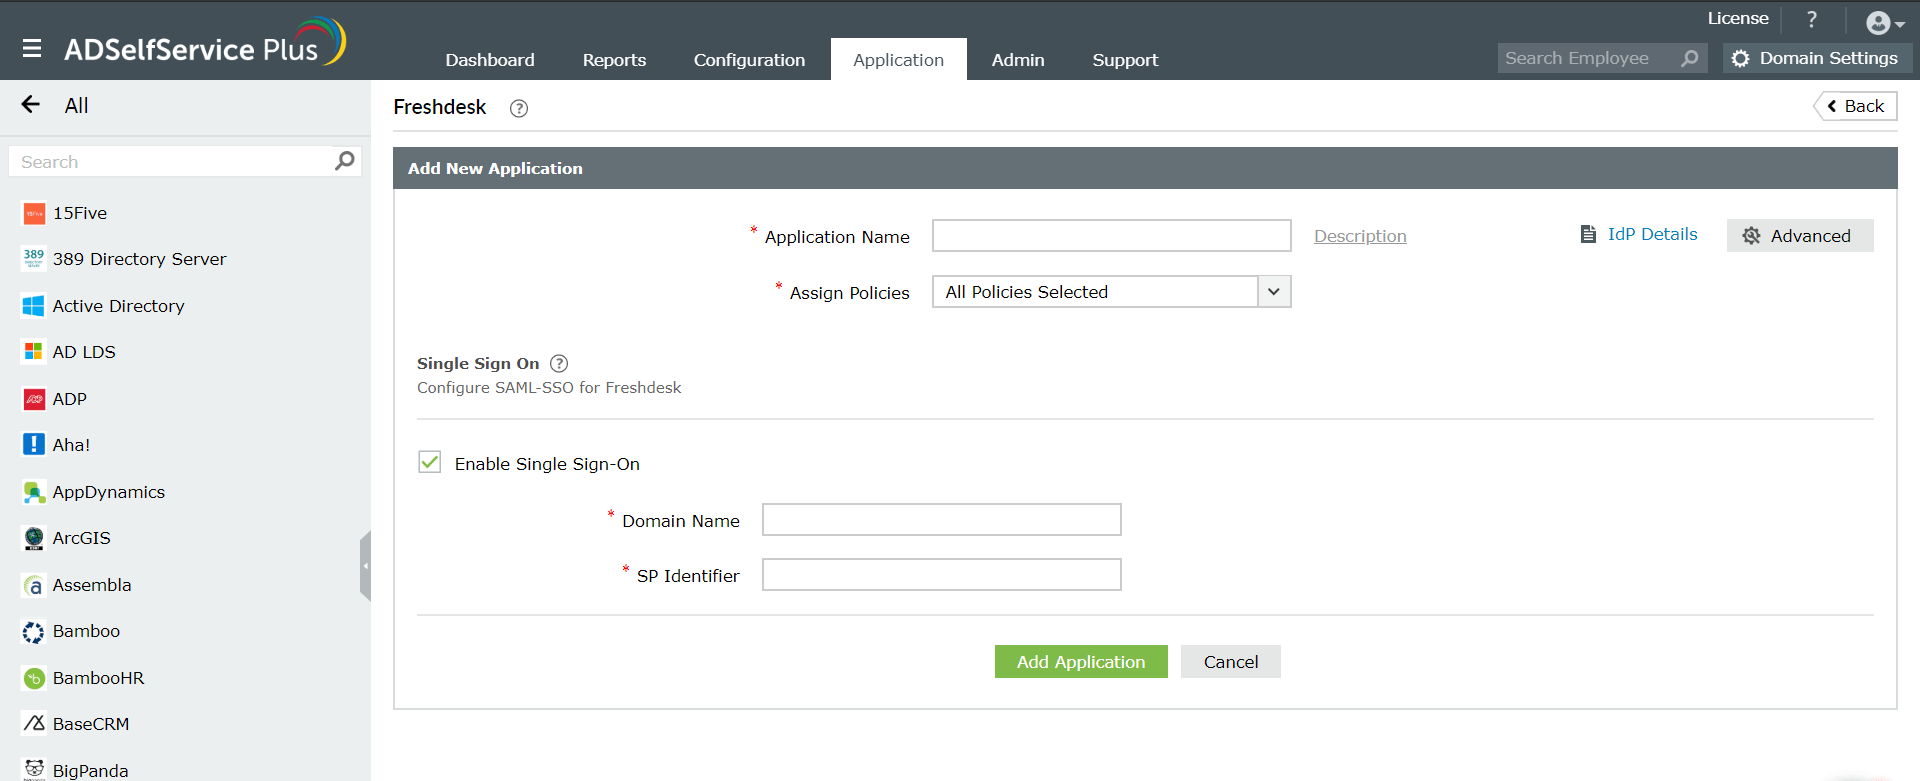Open the Description link

(x=1359, y=237)
